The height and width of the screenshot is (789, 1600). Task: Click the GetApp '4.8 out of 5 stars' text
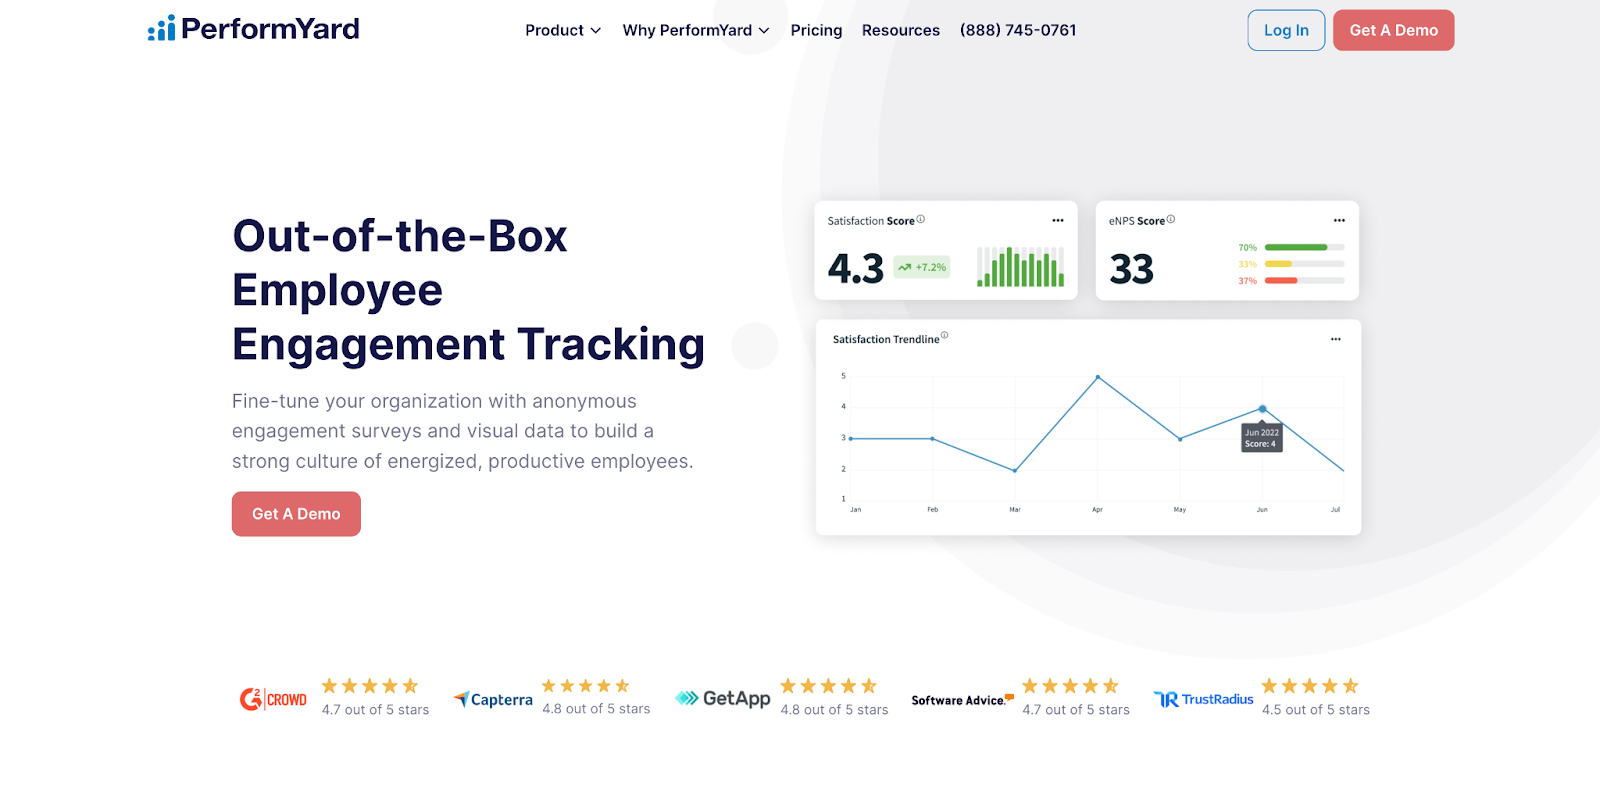click(x=835, y=710)
